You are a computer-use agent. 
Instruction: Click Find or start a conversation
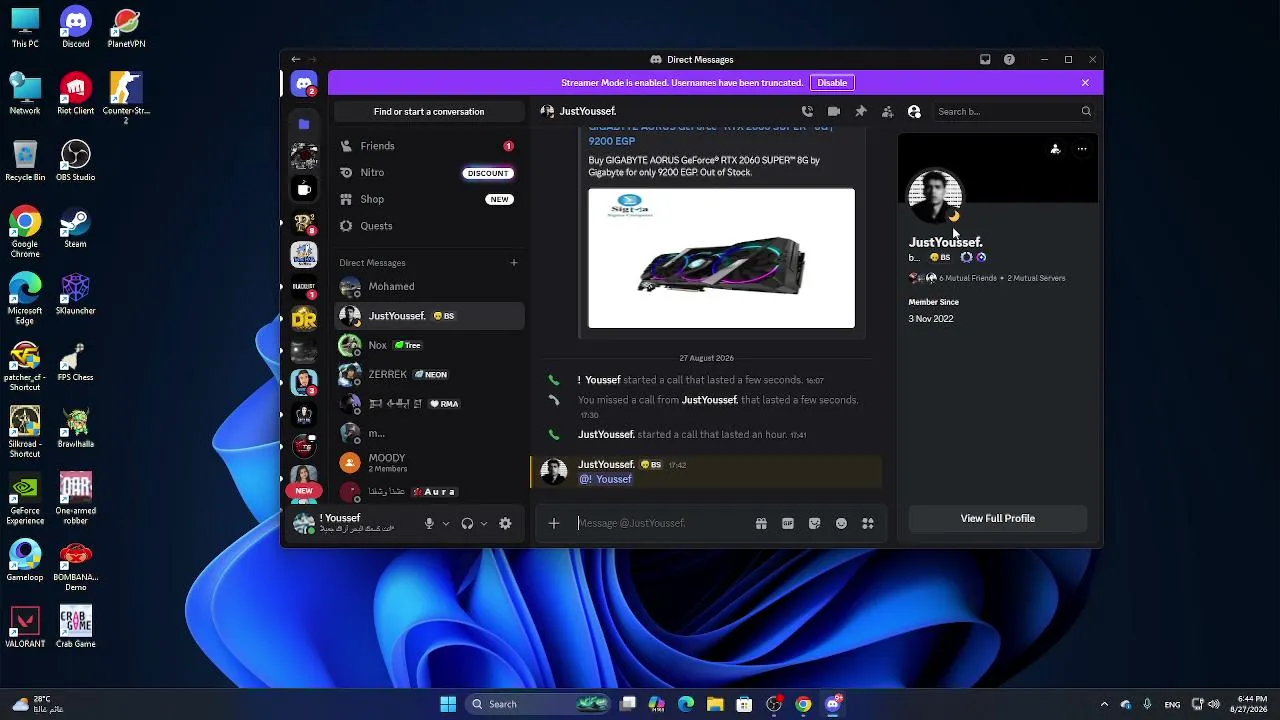click(x=429, y=112)
